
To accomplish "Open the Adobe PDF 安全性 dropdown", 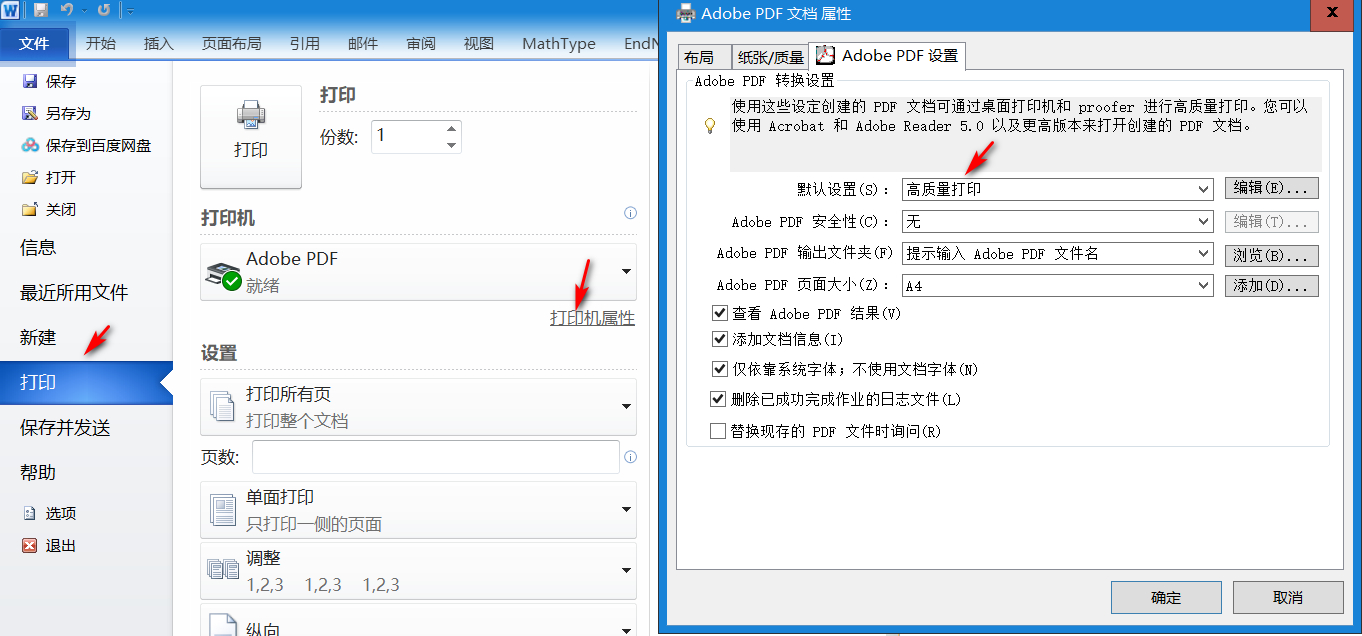I will pyautogui.click(x=1058, y=221).
